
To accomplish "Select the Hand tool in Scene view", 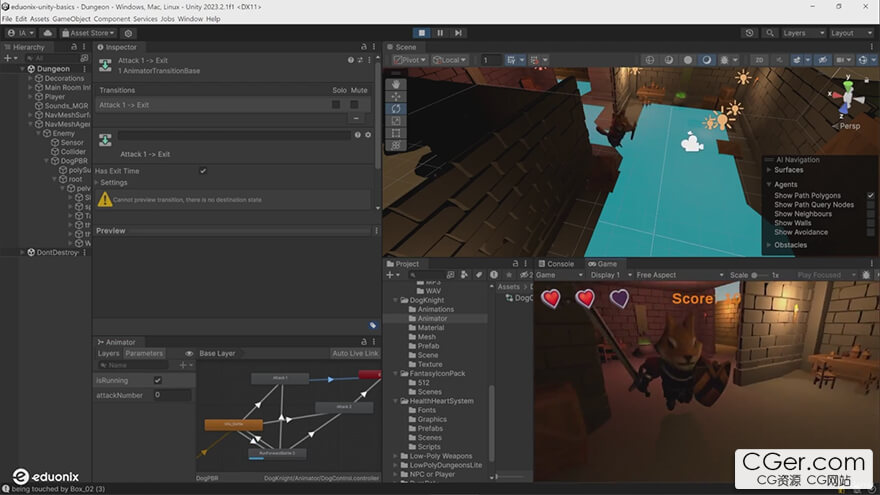I will pos(396,84).
